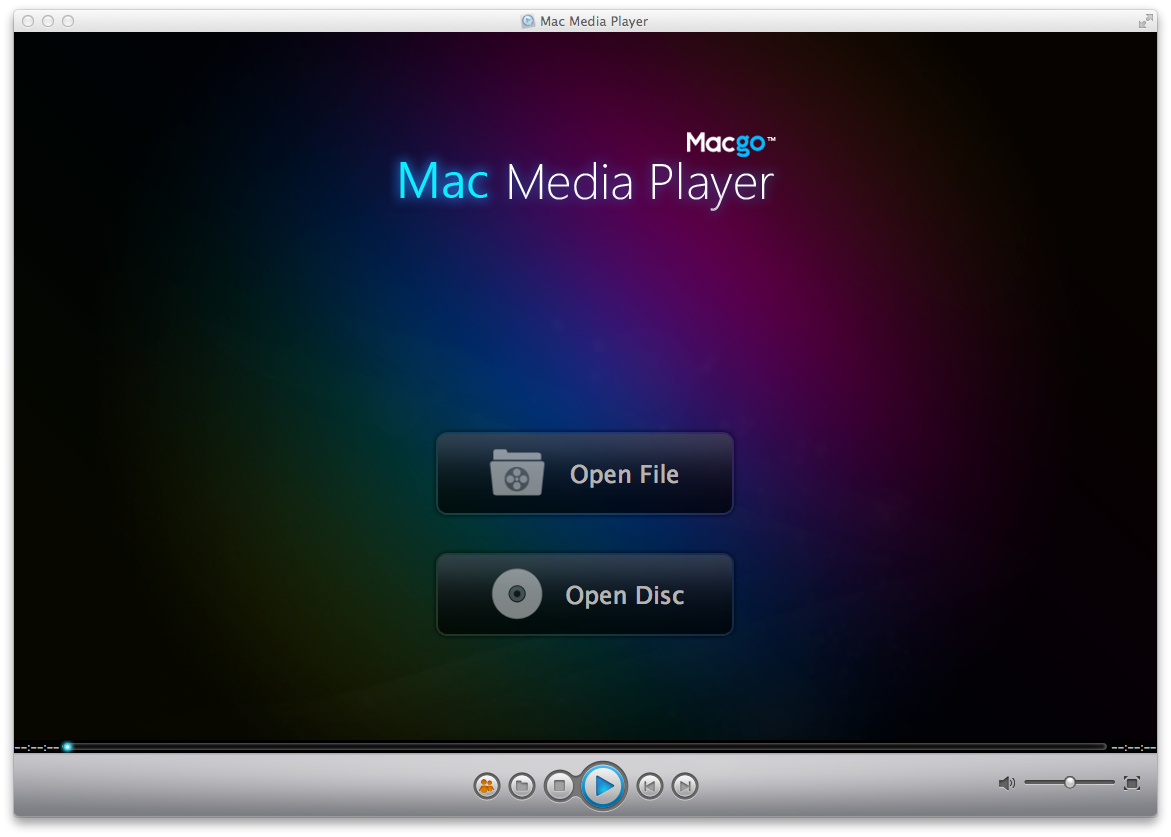Click the Open Disc button

tap(585, 594)
